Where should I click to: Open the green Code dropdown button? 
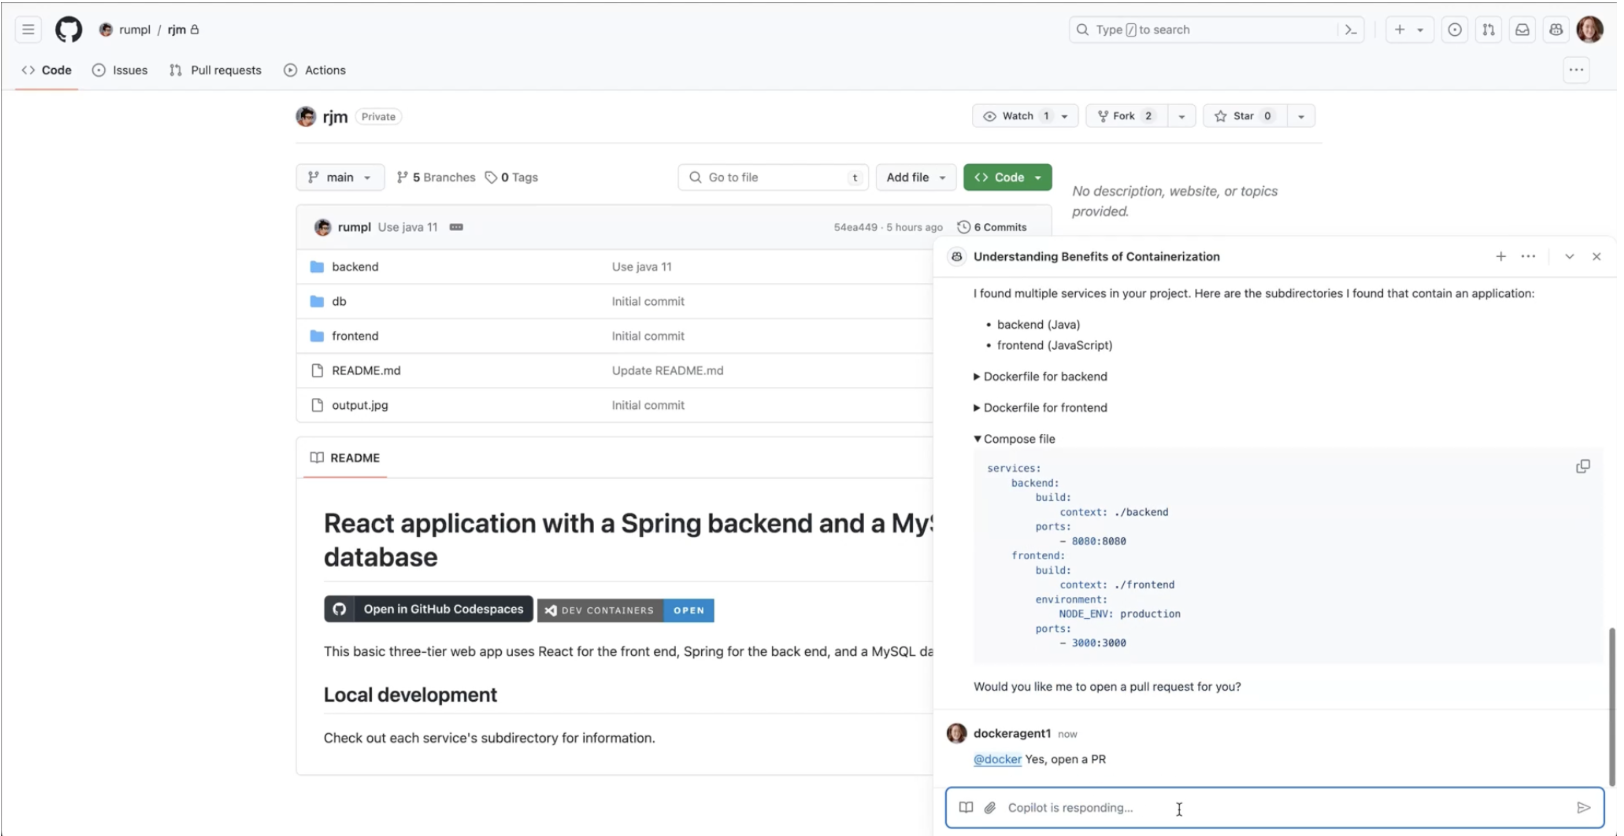pos(1007,177)
